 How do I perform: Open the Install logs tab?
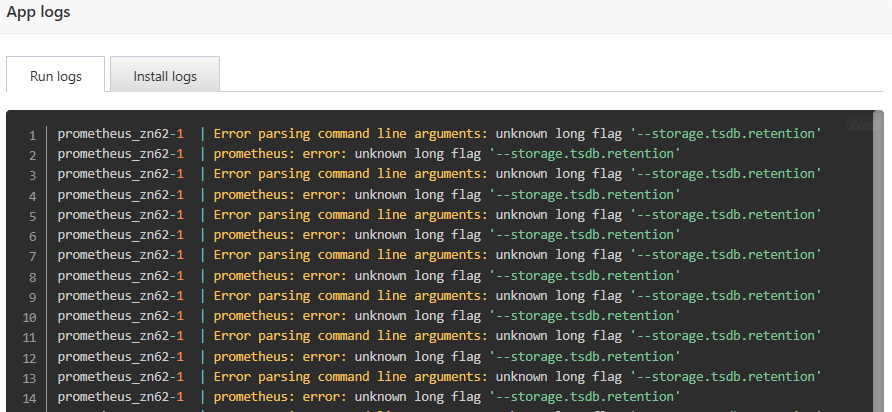[x=165, y=75]
